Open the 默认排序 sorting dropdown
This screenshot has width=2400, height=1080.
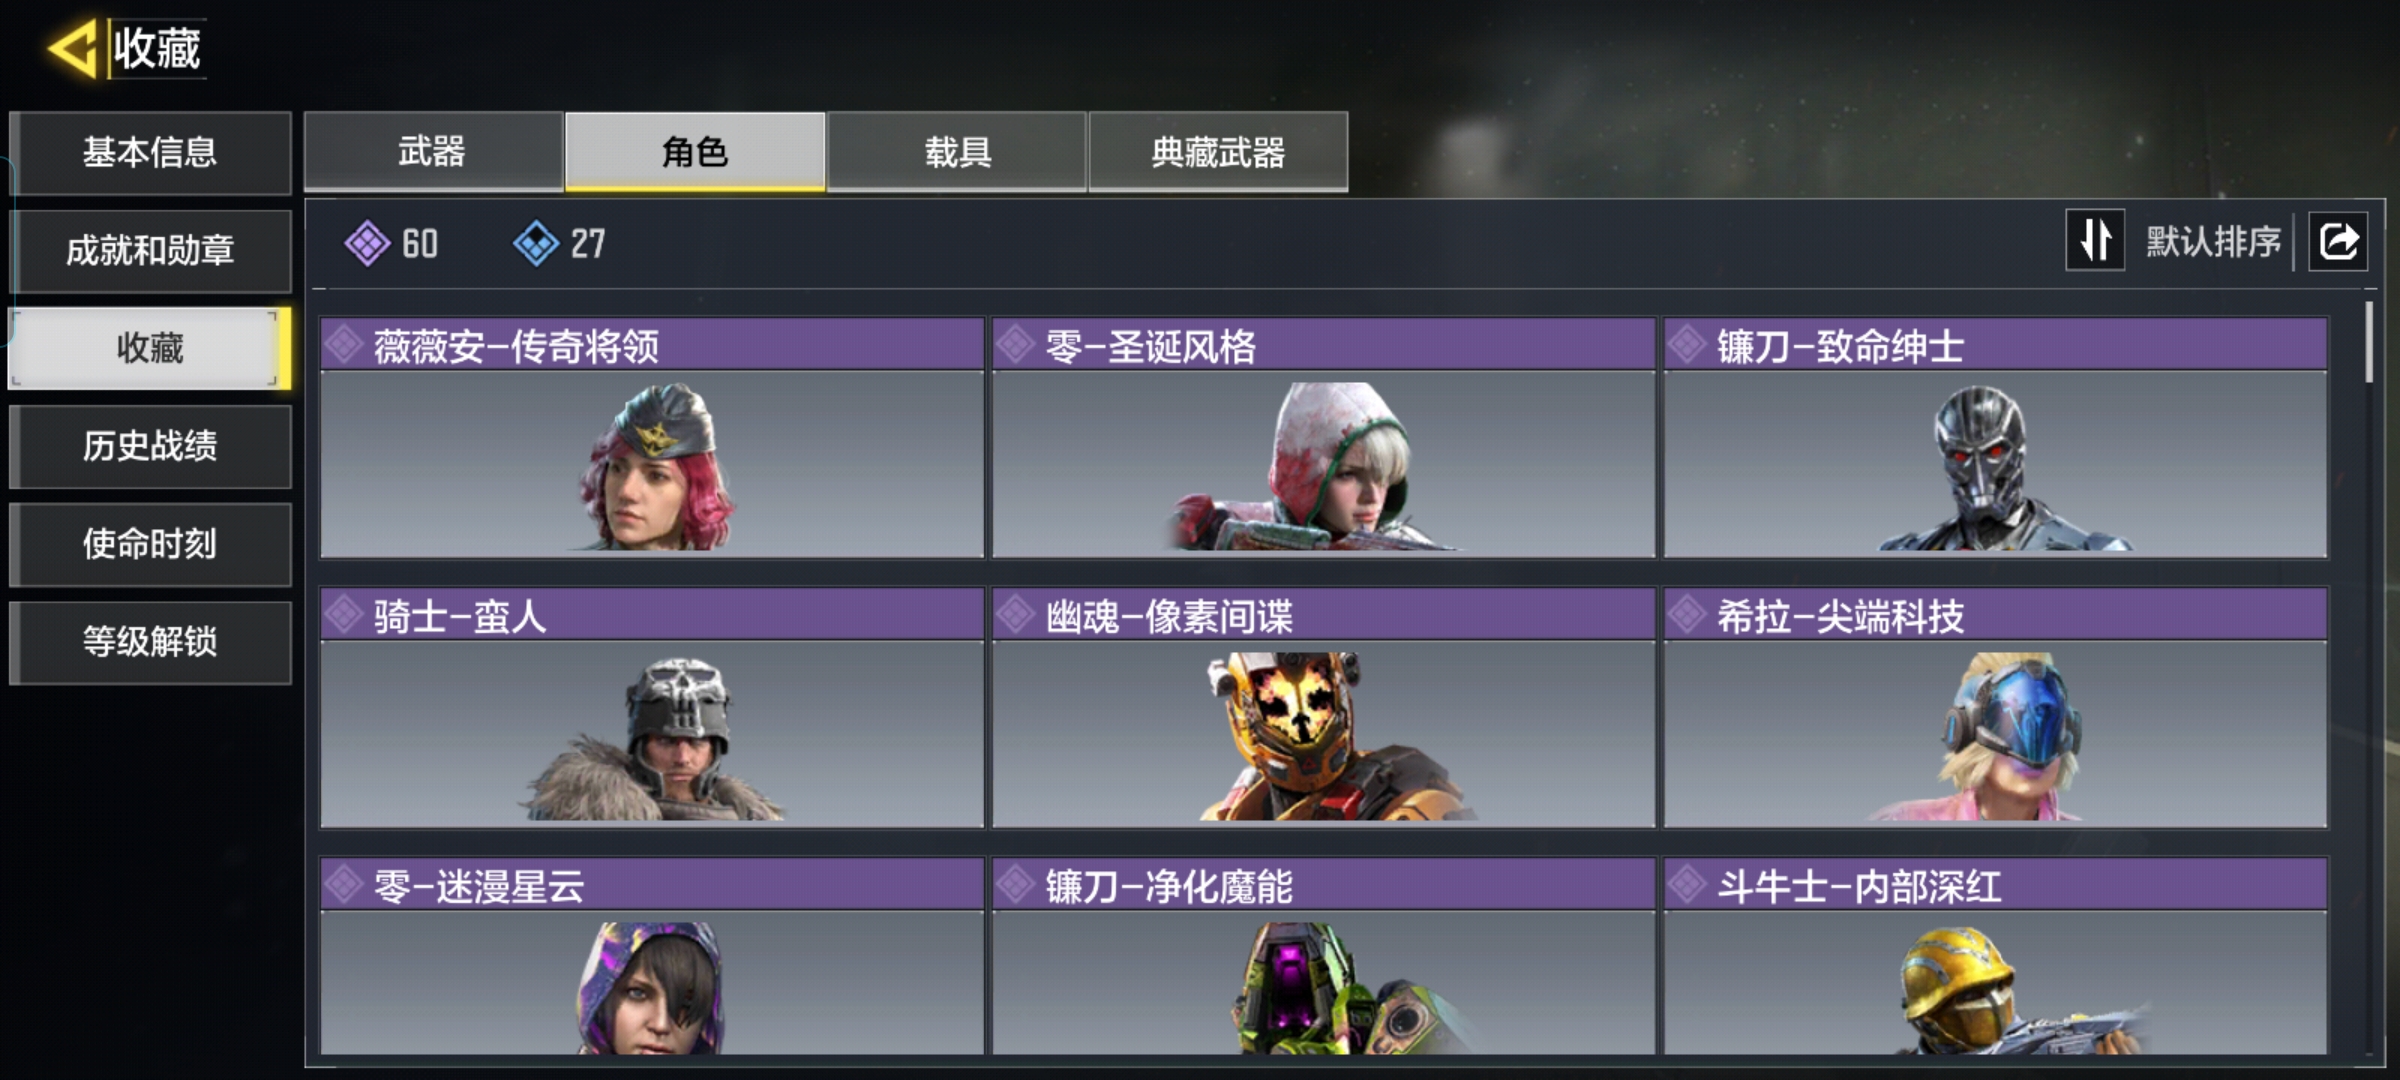[2213, 241]
